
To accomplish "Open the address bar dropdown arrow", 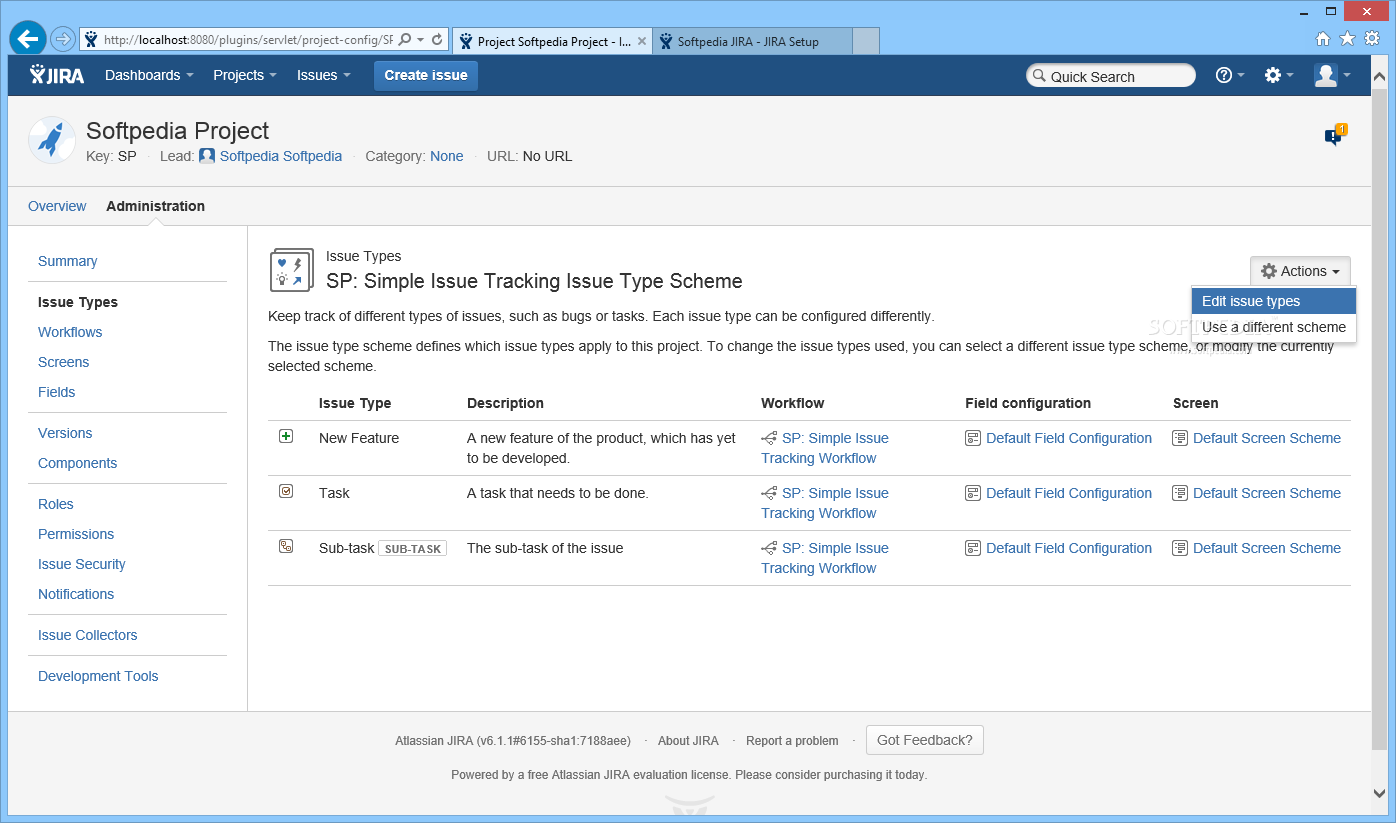I will pyautogui.click(x=421, y=40).
